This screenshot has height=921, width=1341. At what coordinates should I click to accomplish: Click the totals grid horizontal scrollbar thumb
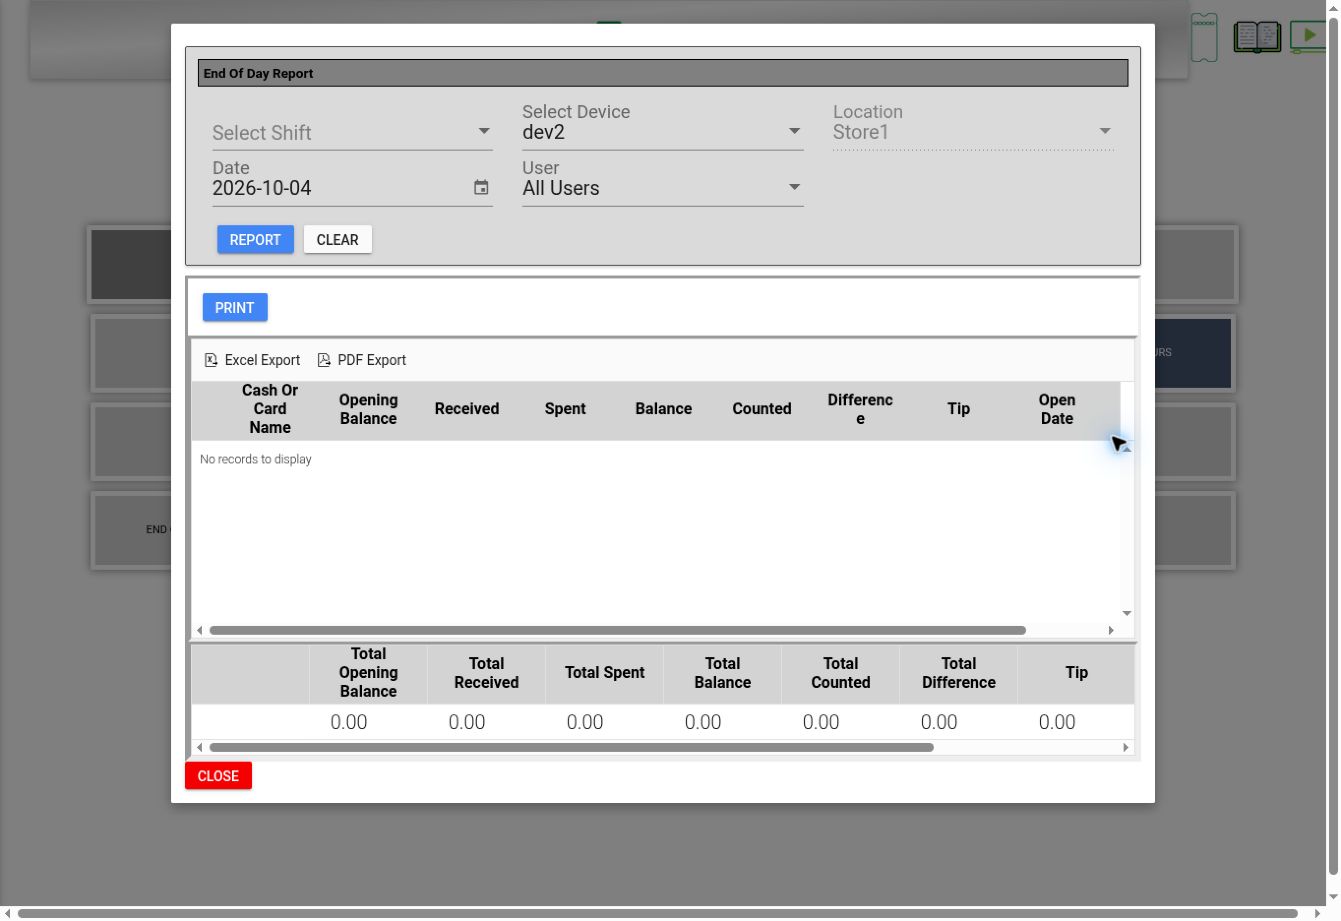point(571,747)
